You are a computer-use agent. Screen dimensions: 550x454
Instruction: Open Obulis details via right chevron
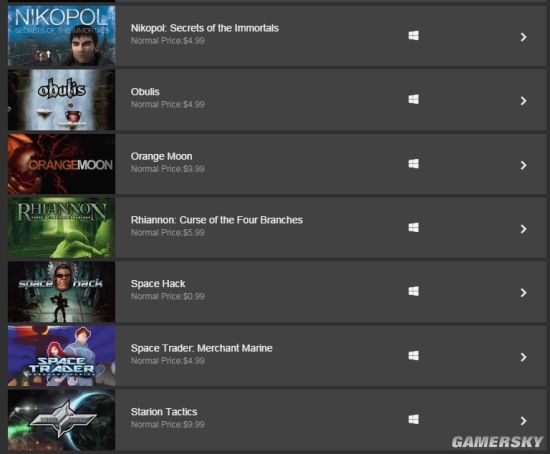click(x=523, y=101)
